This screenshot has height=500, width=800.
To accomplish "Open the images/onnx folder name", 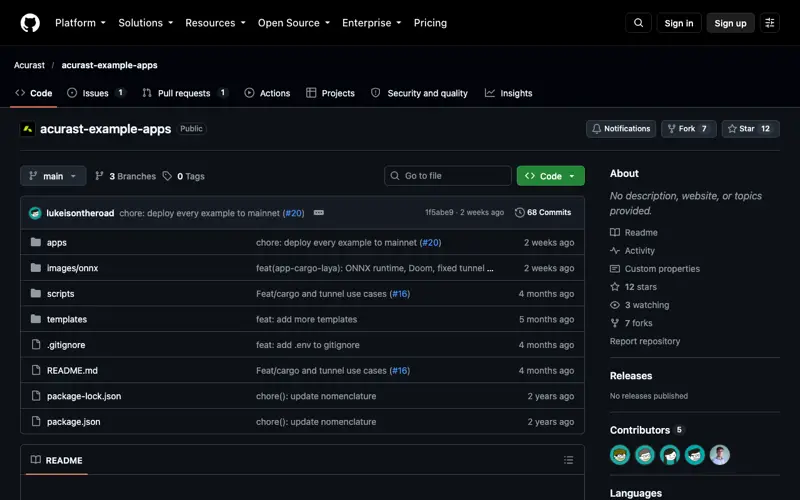I will coord(72,267).
